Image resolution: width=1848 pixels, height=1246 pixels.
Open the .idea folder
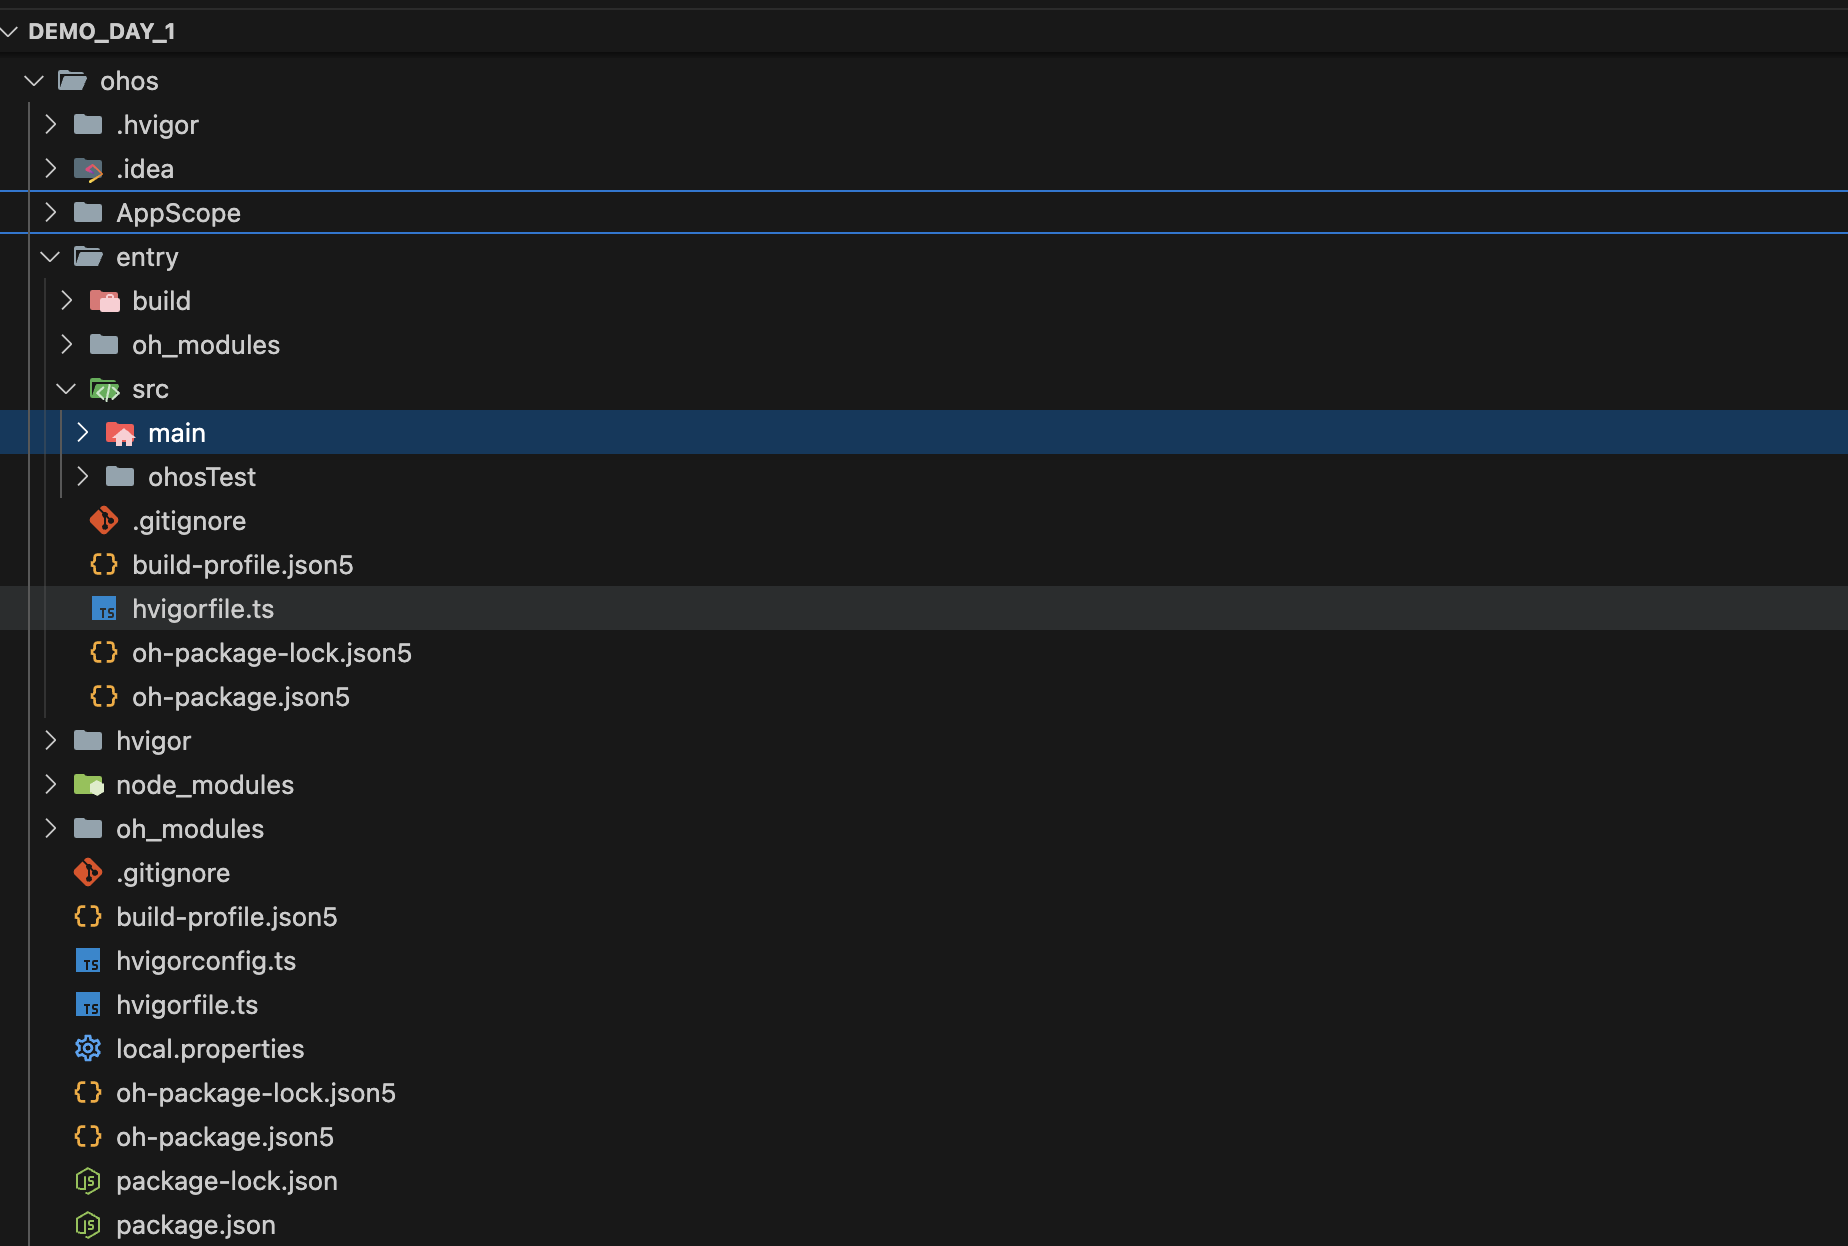(x=146, y=168)
